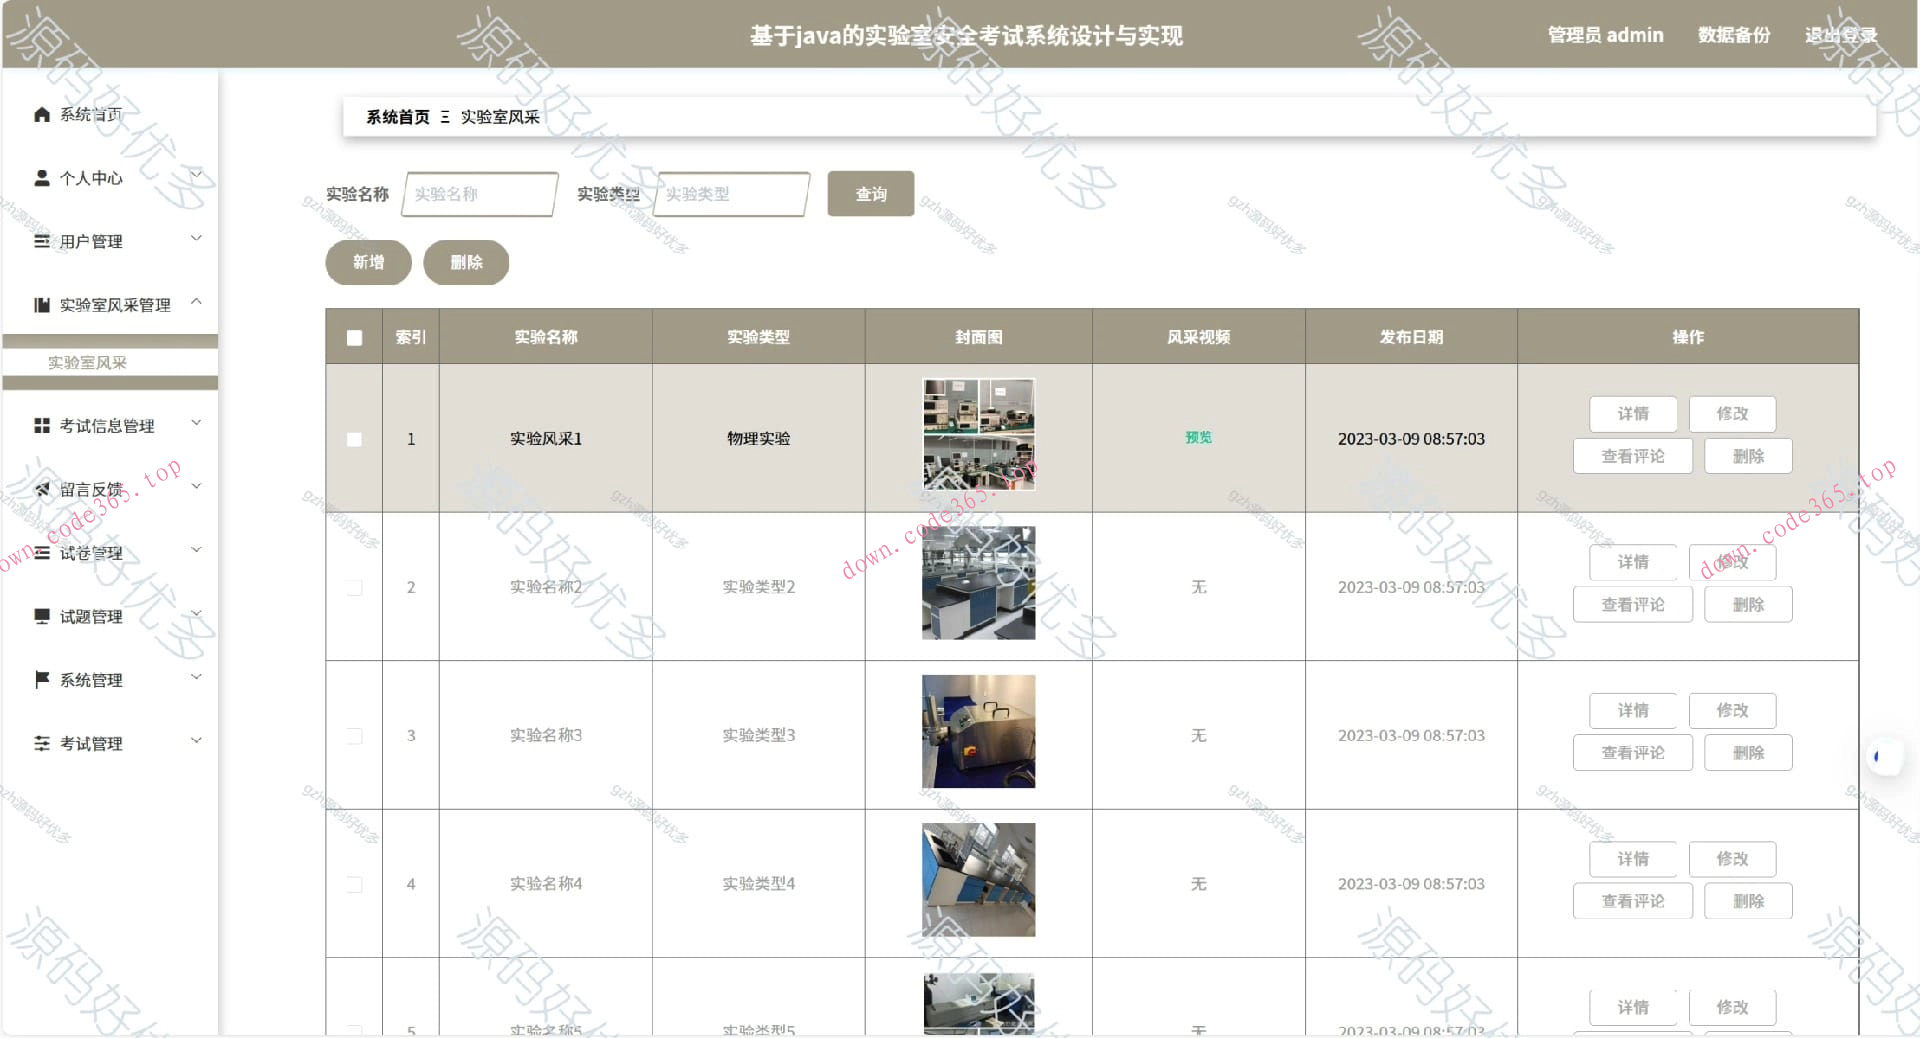1920x1038 pixels.
Task: Click the 用户管理 sidebar icon
Action: click(41, 240)
